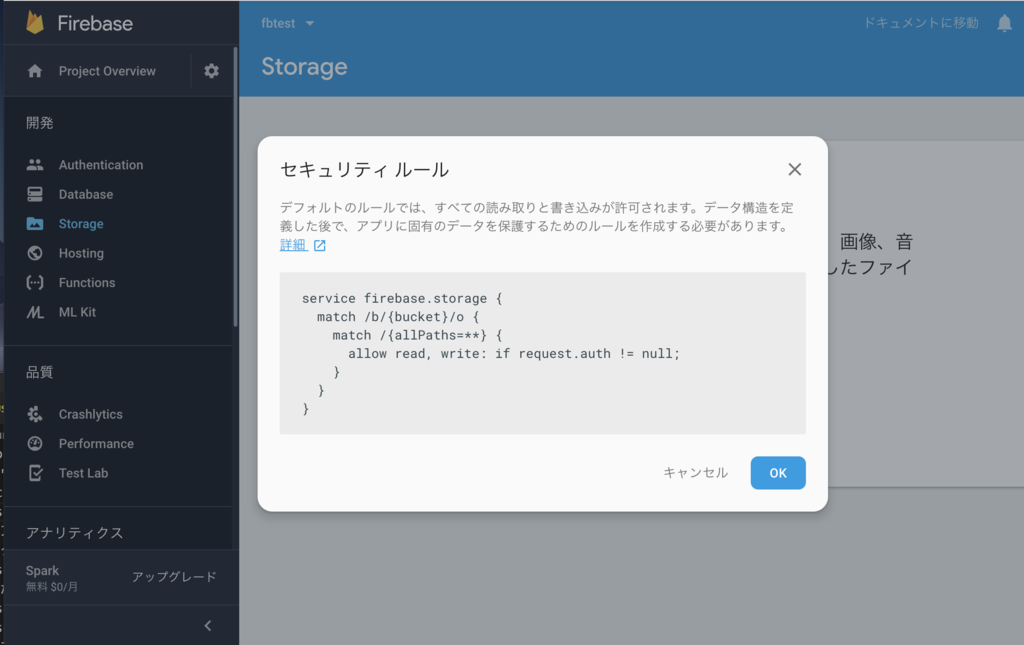Image resolution: width=1024 pixels, height=645 pixels.
Task: Open Test Lab from the sidebar
Action: tap(83, 473)
